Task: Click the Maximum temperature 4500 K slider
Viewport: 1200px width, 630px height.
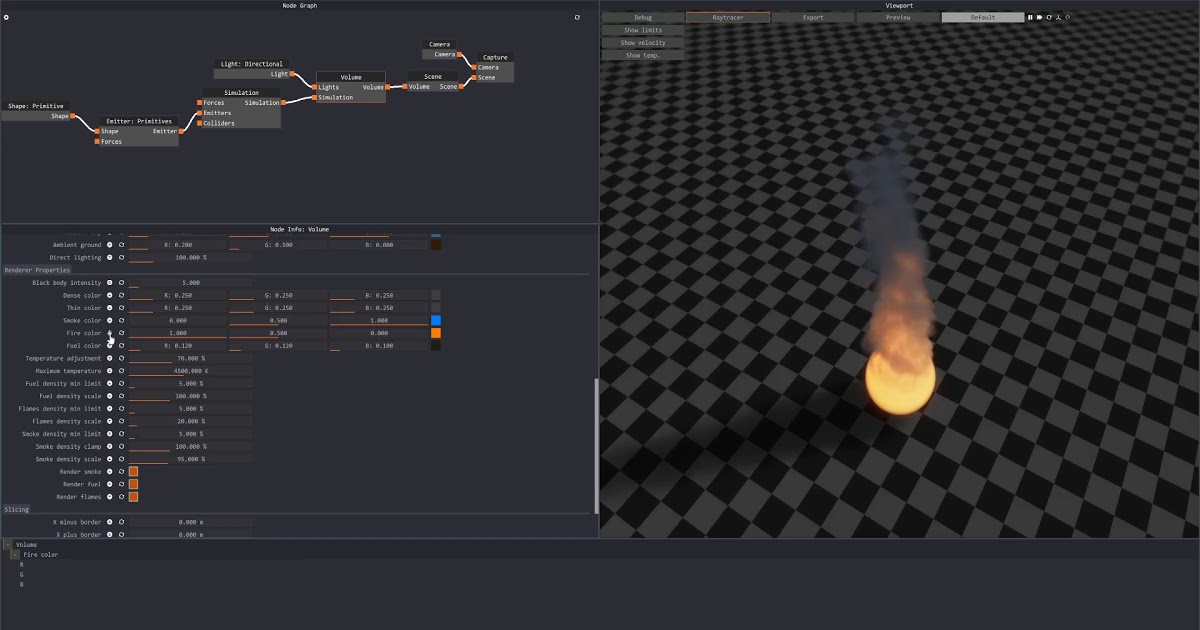Action: pos(190,371)
